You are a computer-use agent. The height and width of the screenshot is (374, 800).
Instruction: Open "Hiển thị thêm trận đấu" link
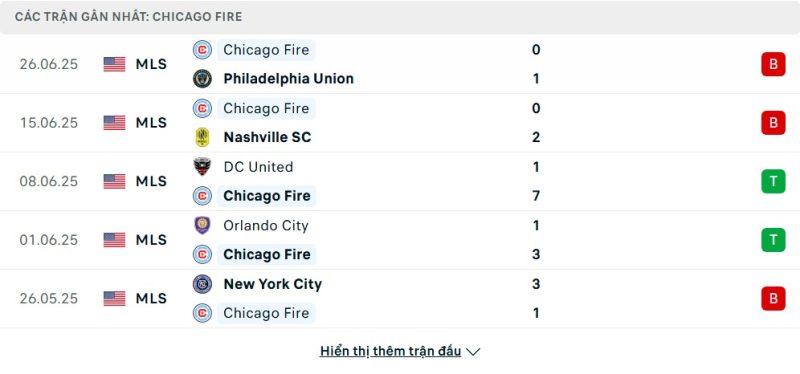pos(390,351)
